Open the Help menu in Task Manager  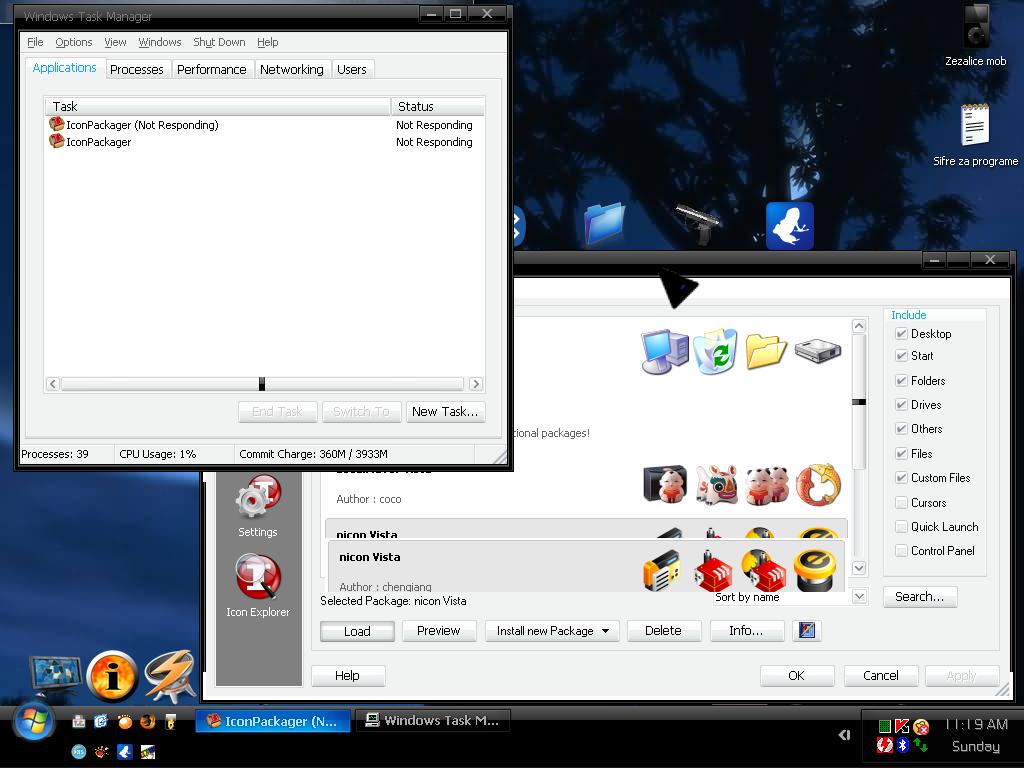(x=268, y=42)
